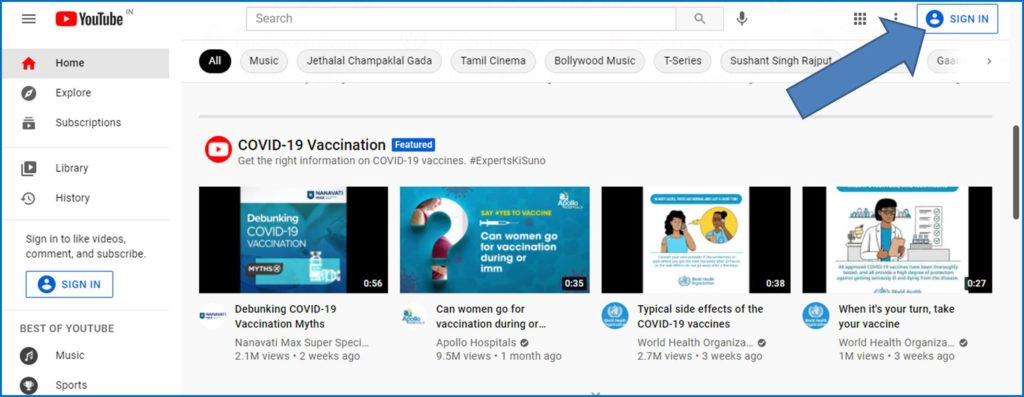Screen dimensions: 1024x397
Task: Type in the Search input field
Action: [x=461, y=19]
